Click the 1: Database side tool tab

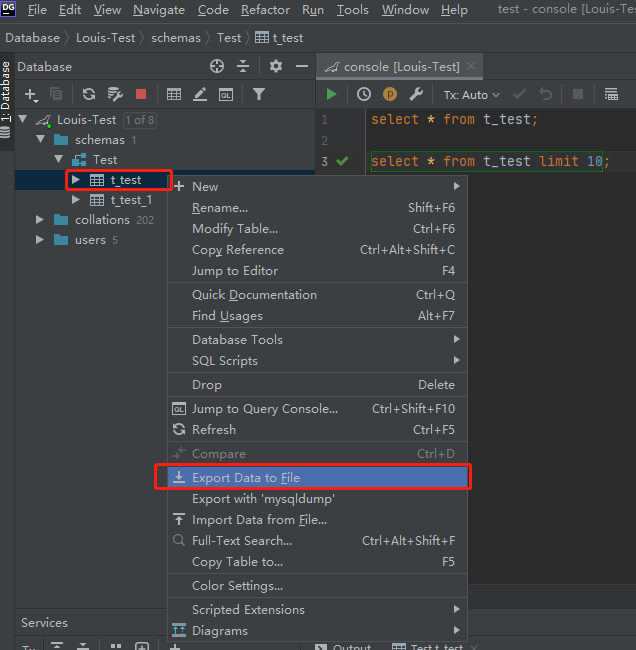click(x=6, y=99)
